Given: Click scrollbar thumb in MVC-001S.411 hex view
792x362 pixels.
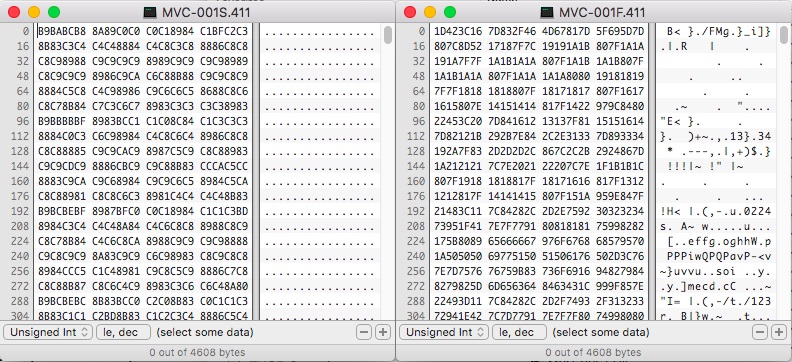Looking at the screenshot, I should click(388, 35).
